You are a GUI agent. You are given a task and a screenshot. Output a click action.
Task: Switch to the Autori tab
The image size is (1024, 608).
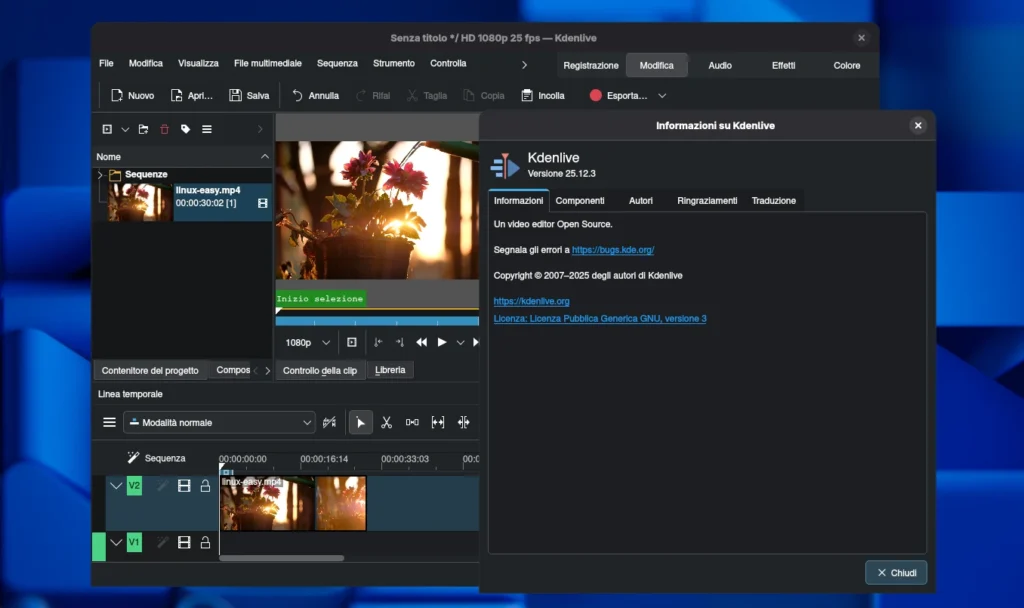point(641,201)
